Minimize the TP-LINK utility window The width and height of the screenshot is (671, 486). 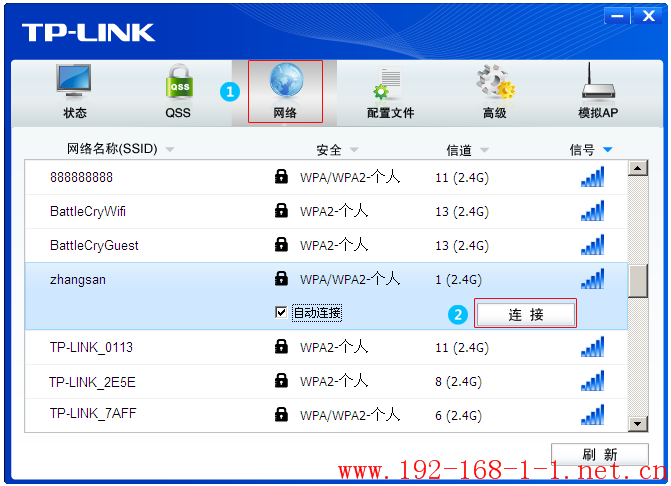click(617, 16)
